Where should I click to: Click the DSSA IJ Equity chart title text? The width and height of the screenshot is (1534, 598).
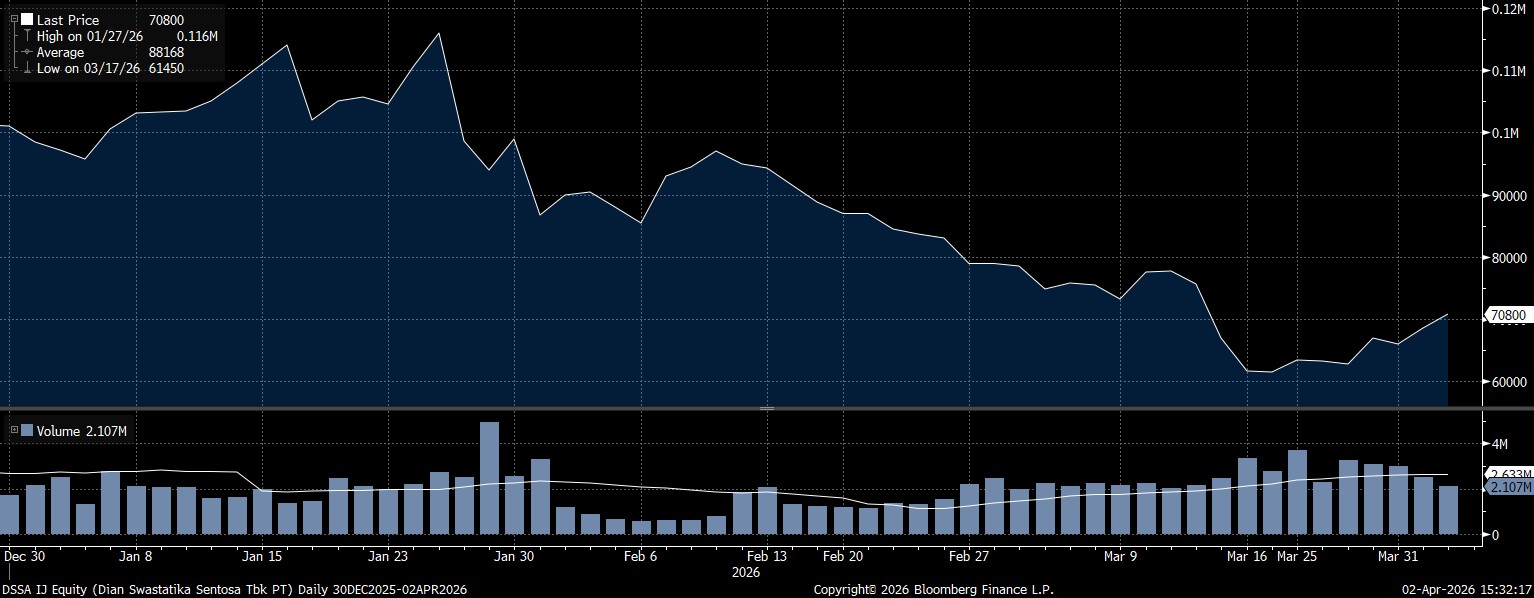(235, 590)
